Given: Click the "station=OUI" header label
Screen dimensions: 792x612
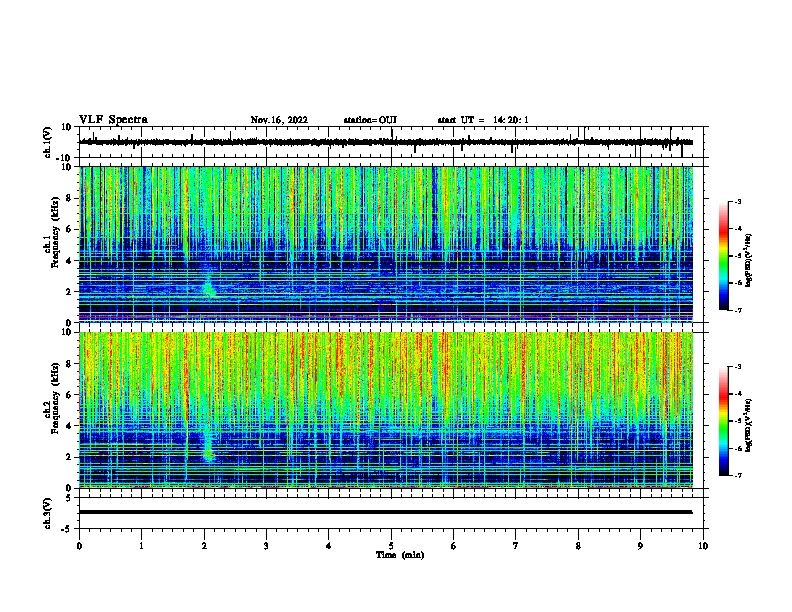Looking at the screenshot, I should (x=370, y=120).
